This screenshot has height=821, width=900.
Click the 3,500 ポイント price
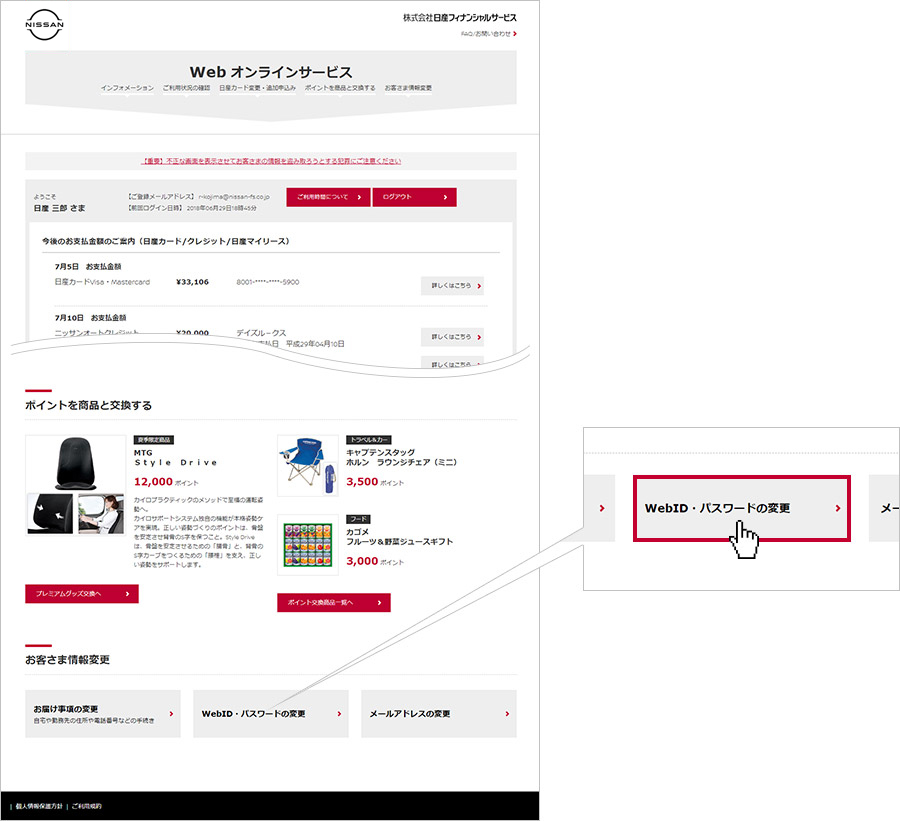click(x=375, y=482)
